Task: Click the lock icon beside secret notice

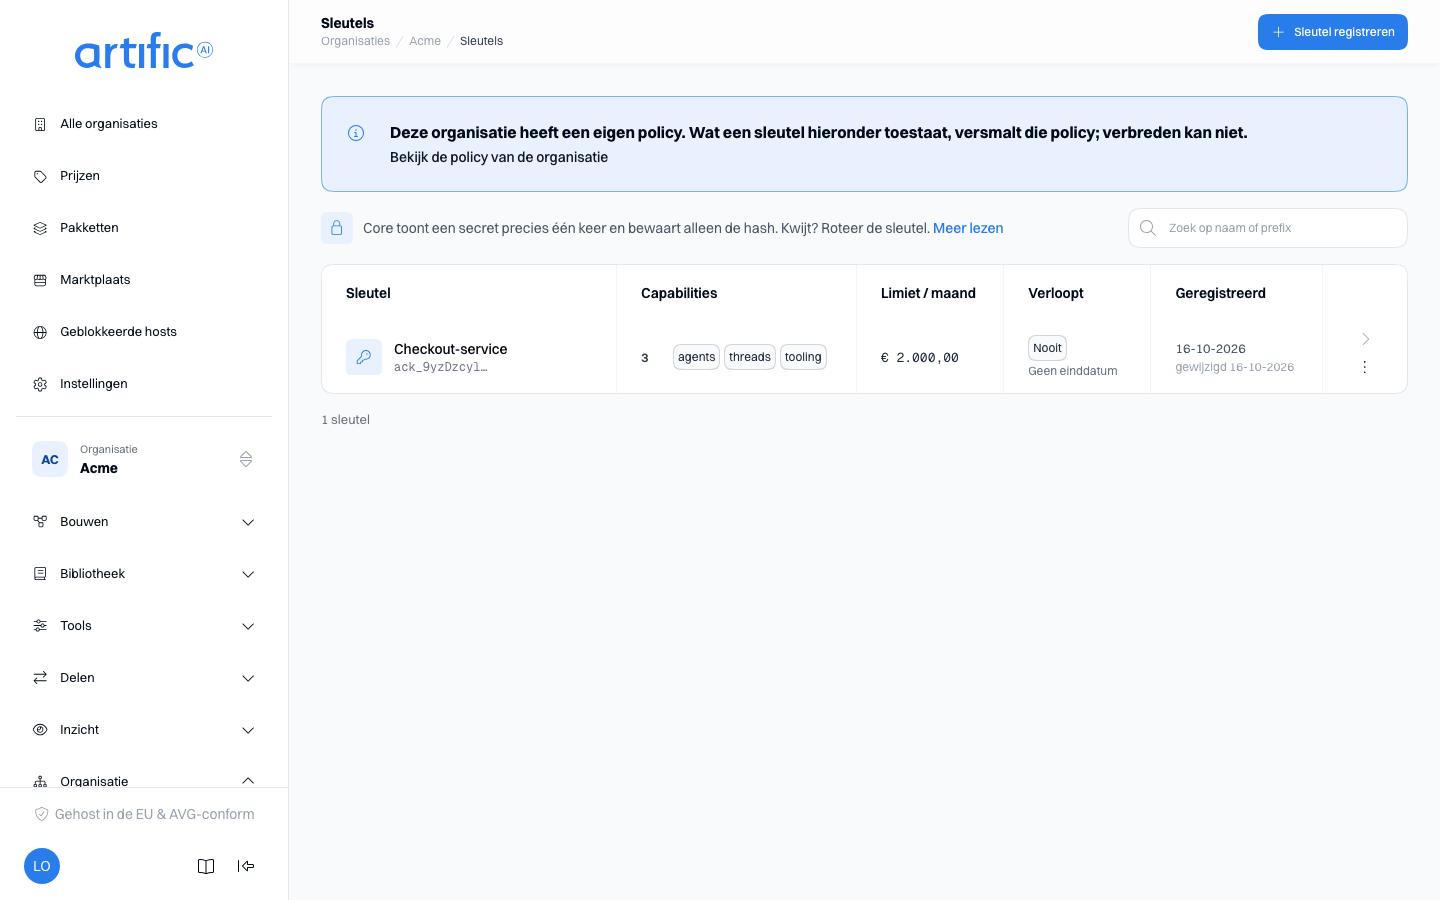Action: click(x=337, y=228)
